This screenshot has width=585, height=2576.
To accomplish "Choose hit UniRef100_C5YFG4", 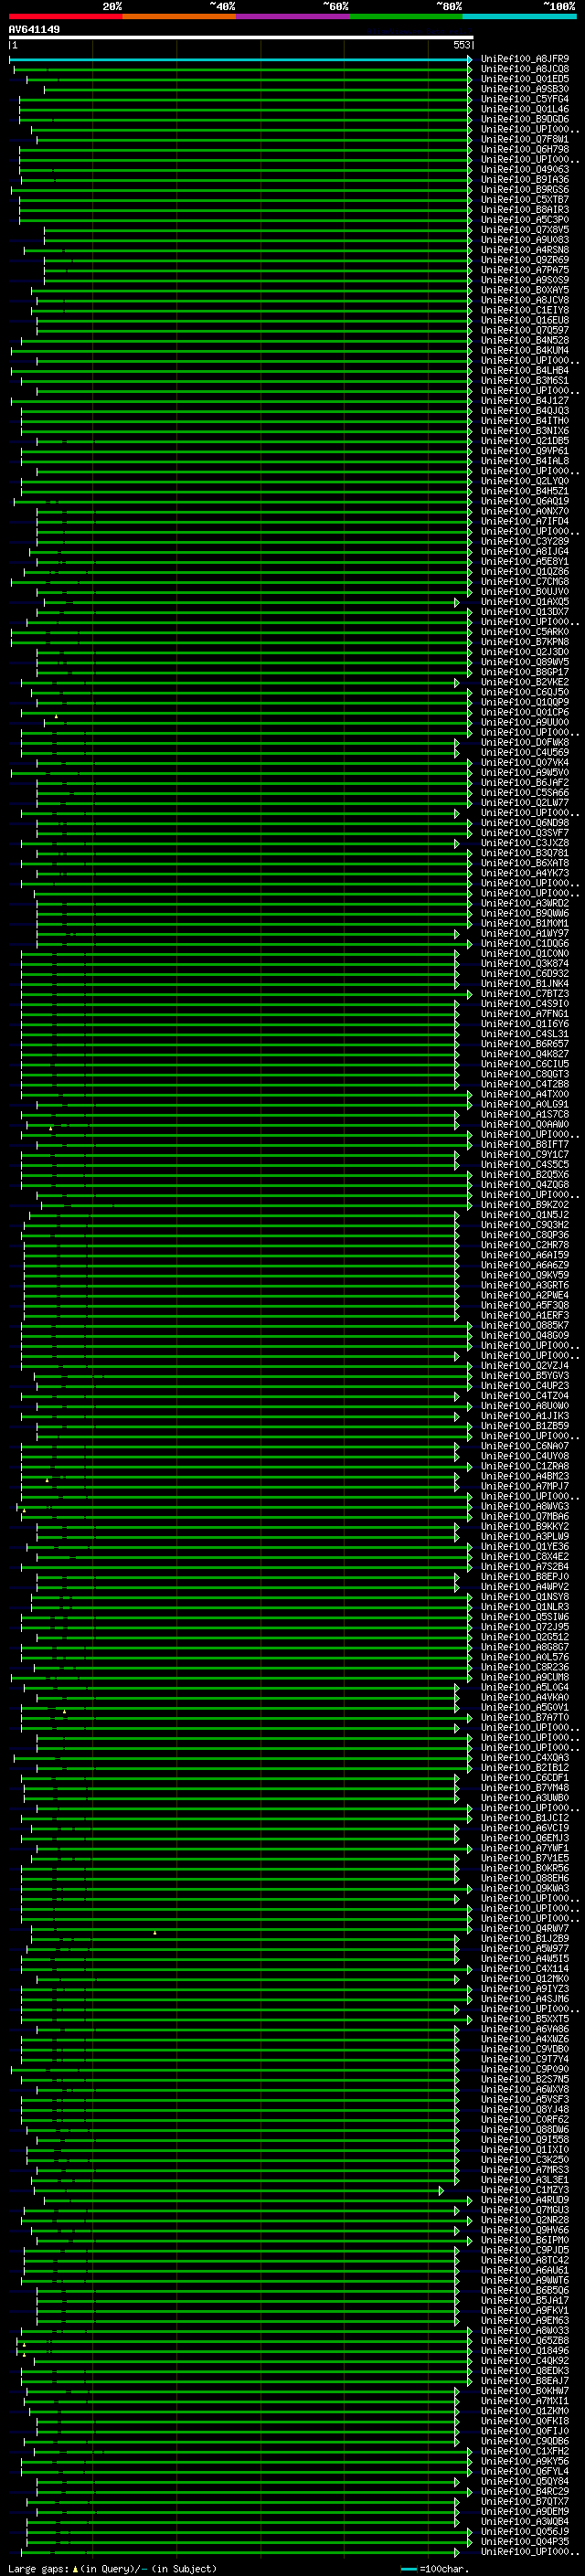I will click(524, 99).
